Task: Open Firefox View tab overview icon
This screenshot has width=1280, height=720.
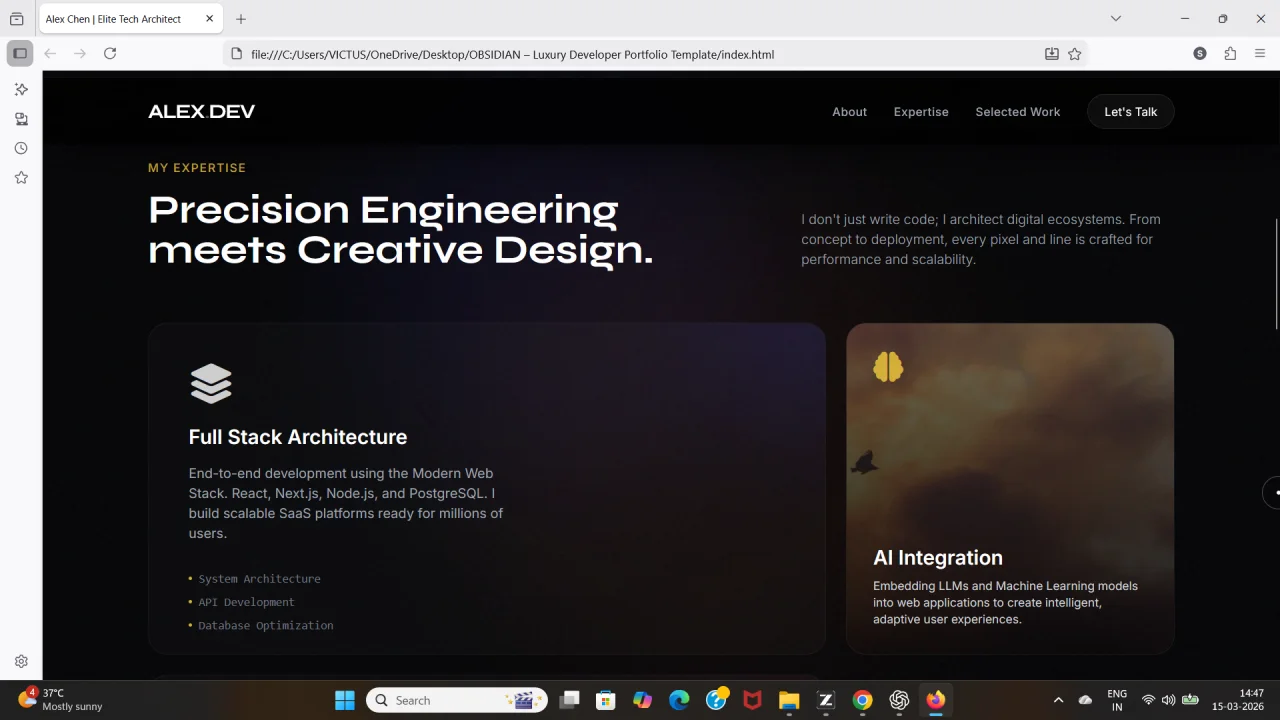Action: [16, 18]
